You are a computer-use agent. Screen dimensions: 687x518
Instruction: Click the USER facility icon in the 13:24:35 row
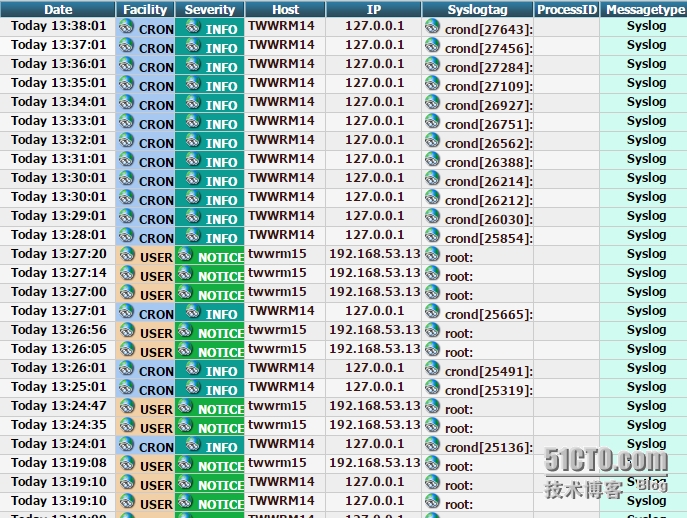[127, 426]
